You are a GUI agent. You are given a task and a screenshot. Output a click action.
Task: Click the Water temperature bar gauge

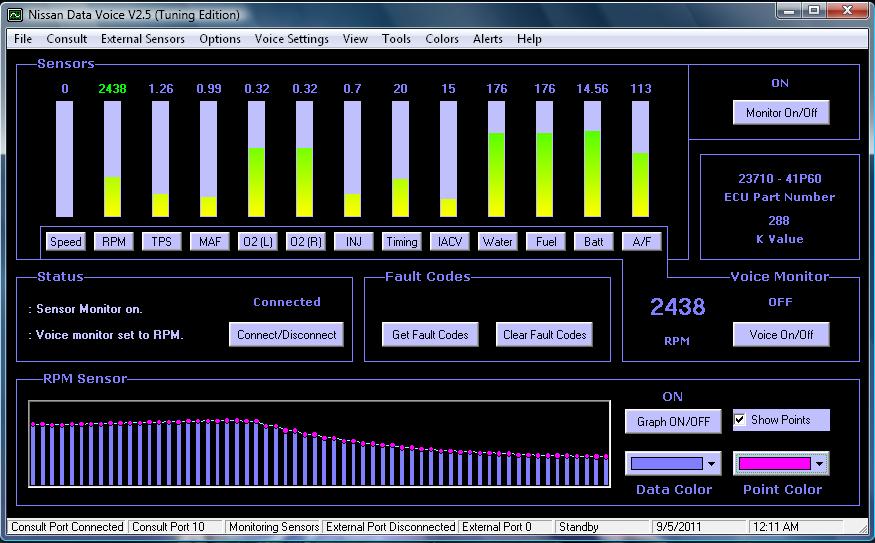(x=497, y=159)
